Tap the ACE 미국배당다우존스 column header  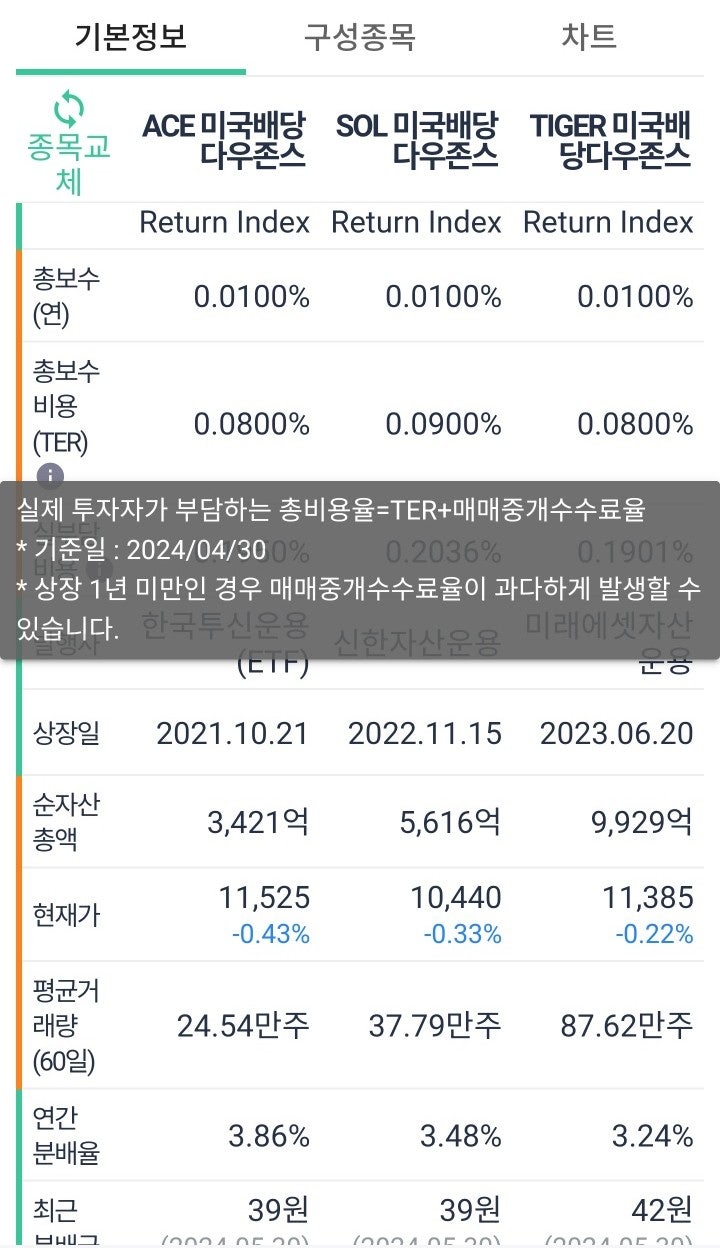pyautogui.click(x=224, y=141)
